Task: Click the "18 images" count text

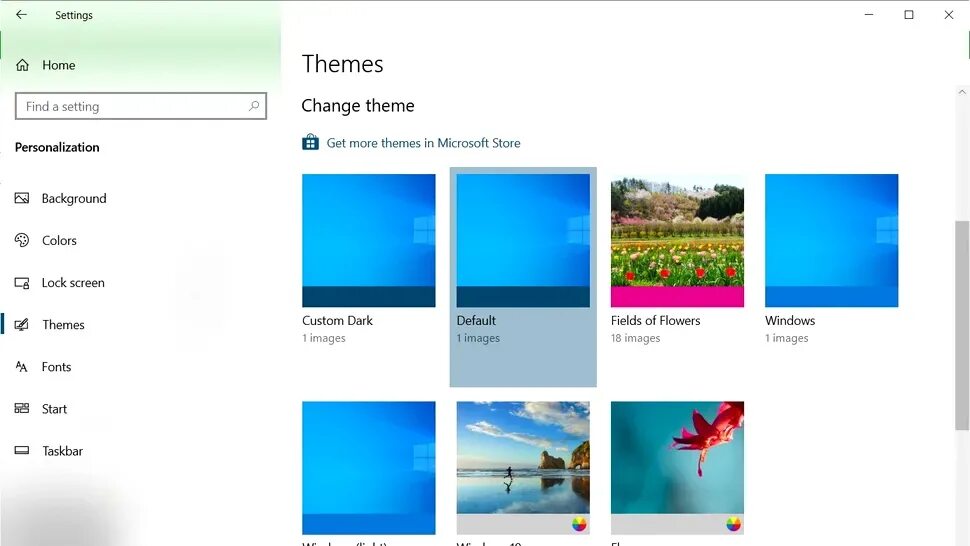Action: 635,338
